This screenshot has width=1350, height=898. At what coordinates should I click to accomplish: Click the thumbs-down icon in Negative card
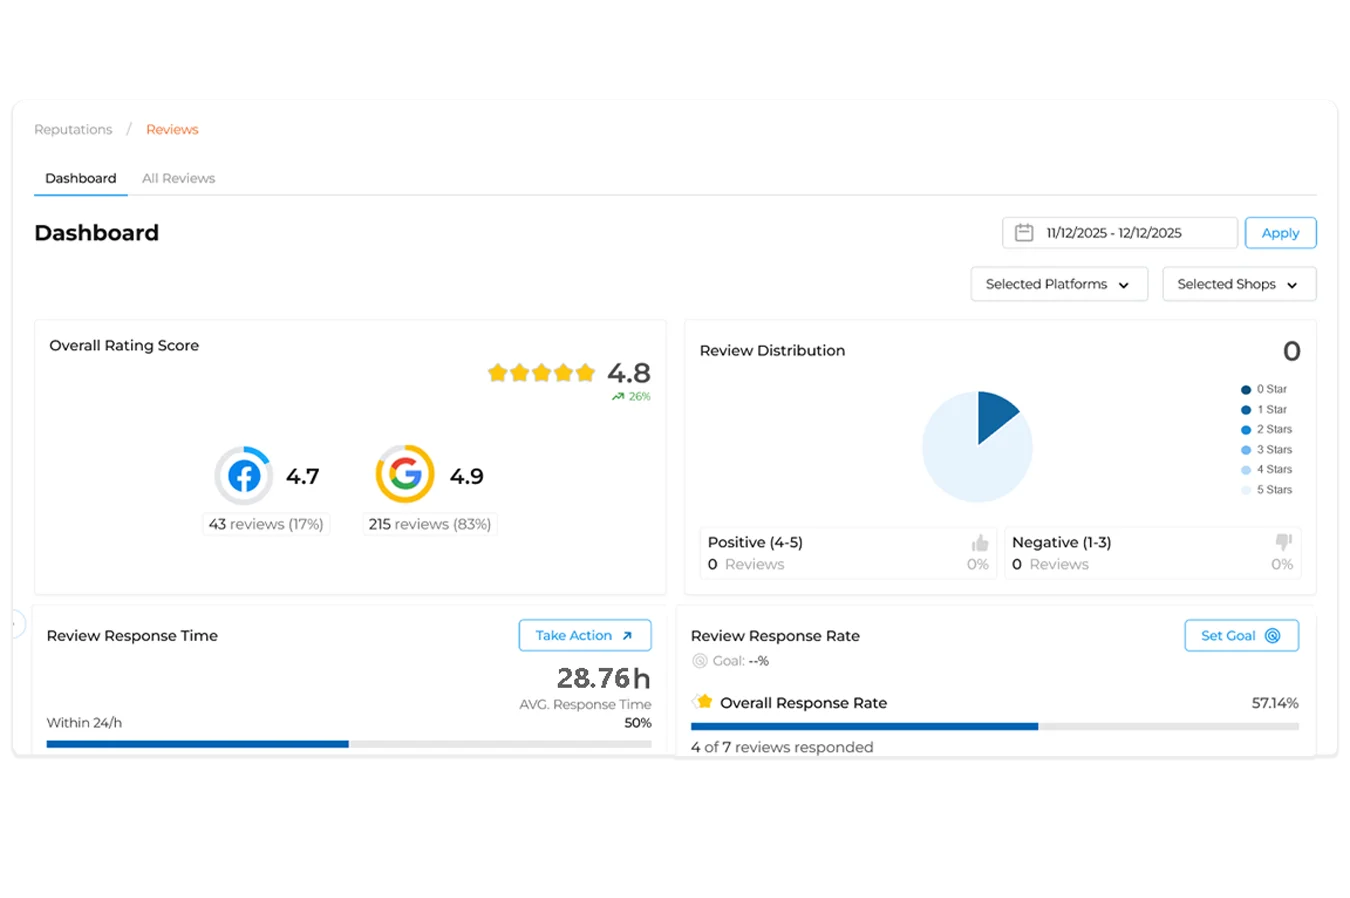pyautogui.click(x=1283, y=542)
